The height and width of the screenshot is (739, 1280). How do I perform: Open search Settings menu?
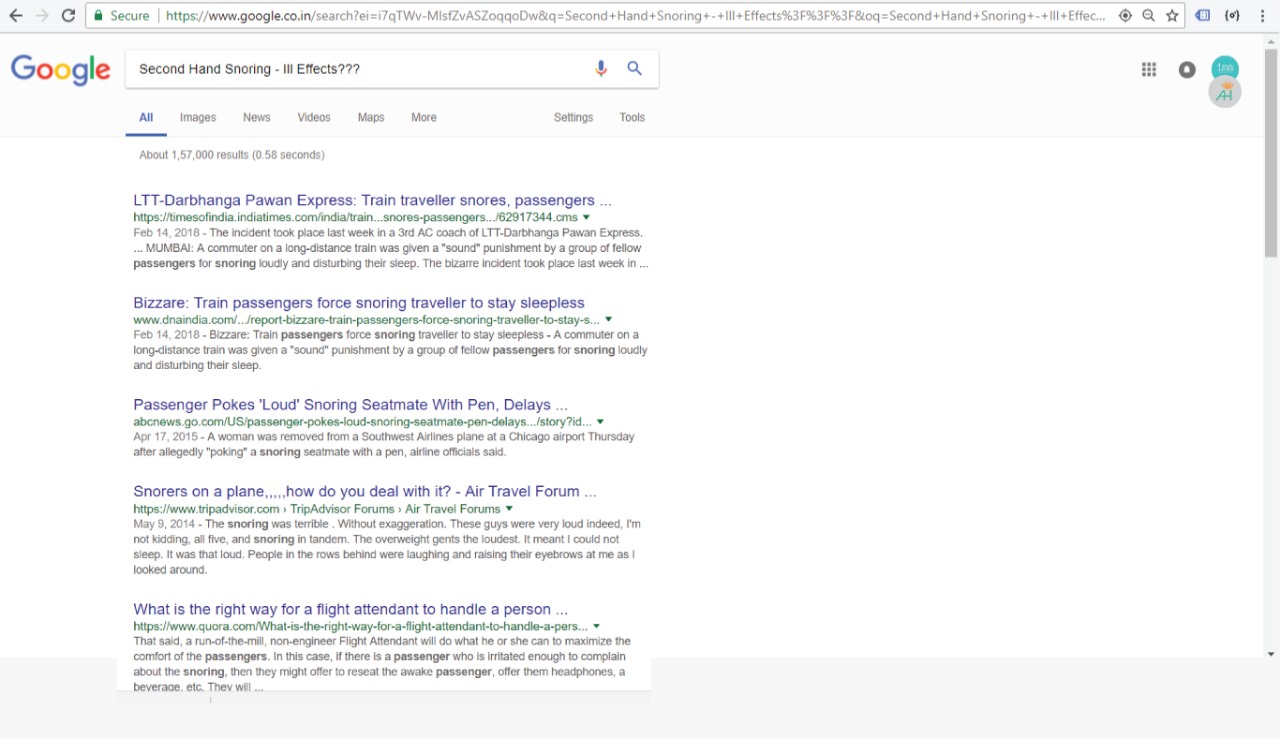click(x=574, y=117)
